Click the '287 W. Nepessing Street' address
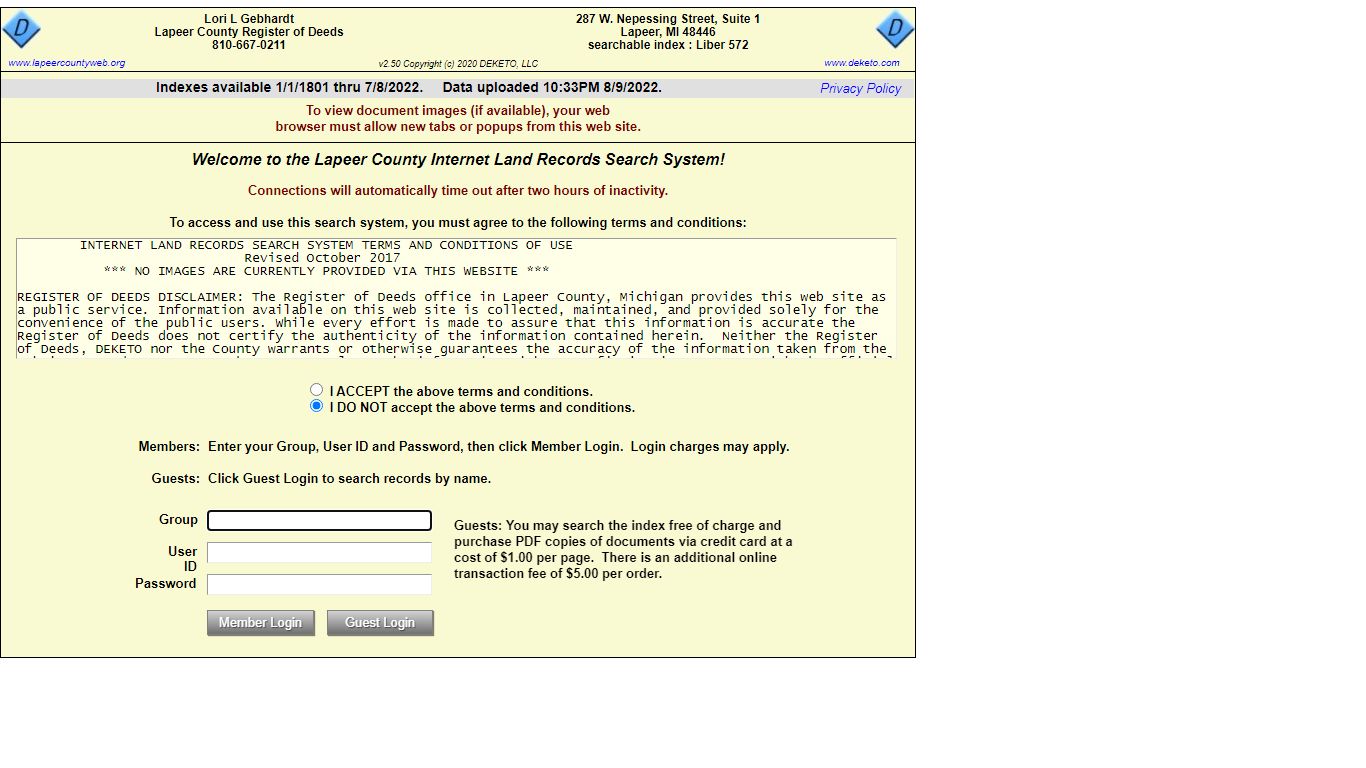Viewport: 1366px width, 768px height. (668, 19)
